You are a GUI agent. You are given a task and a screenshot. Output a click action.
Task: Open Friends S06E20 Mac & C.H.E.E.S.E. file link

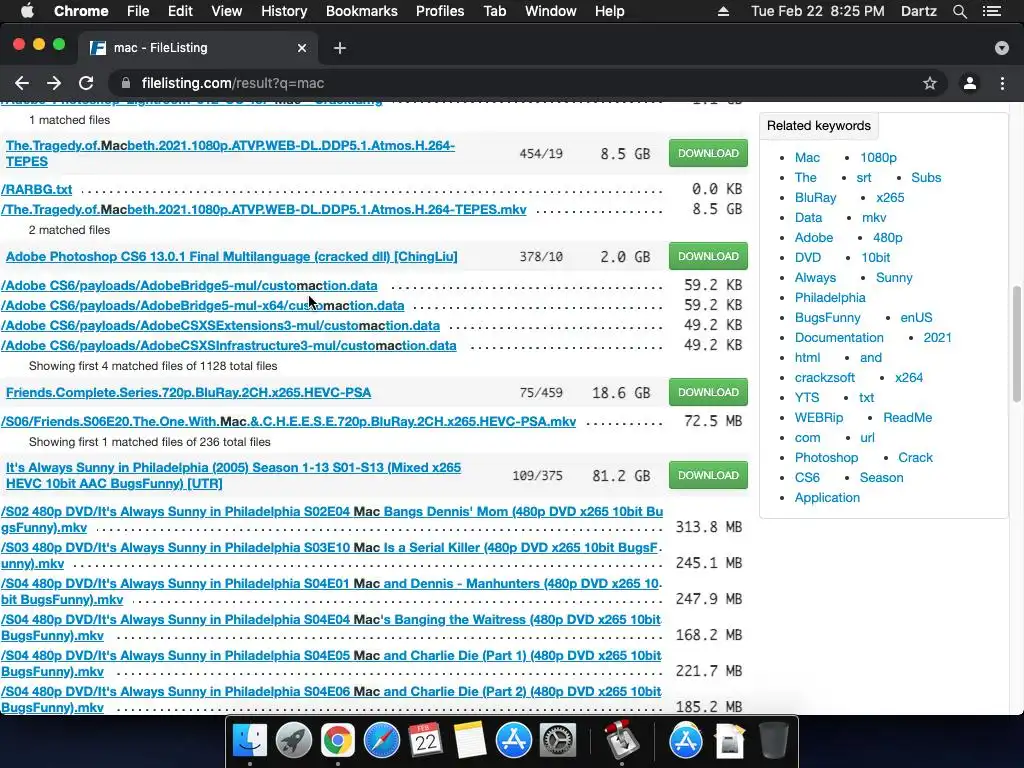[x=288, y=422]
